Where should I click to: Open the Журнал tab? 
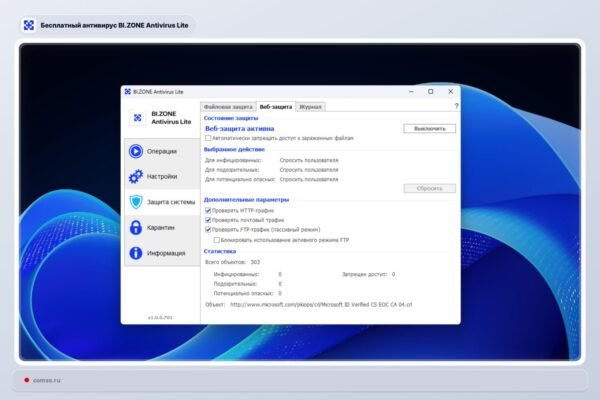point(310,107)
